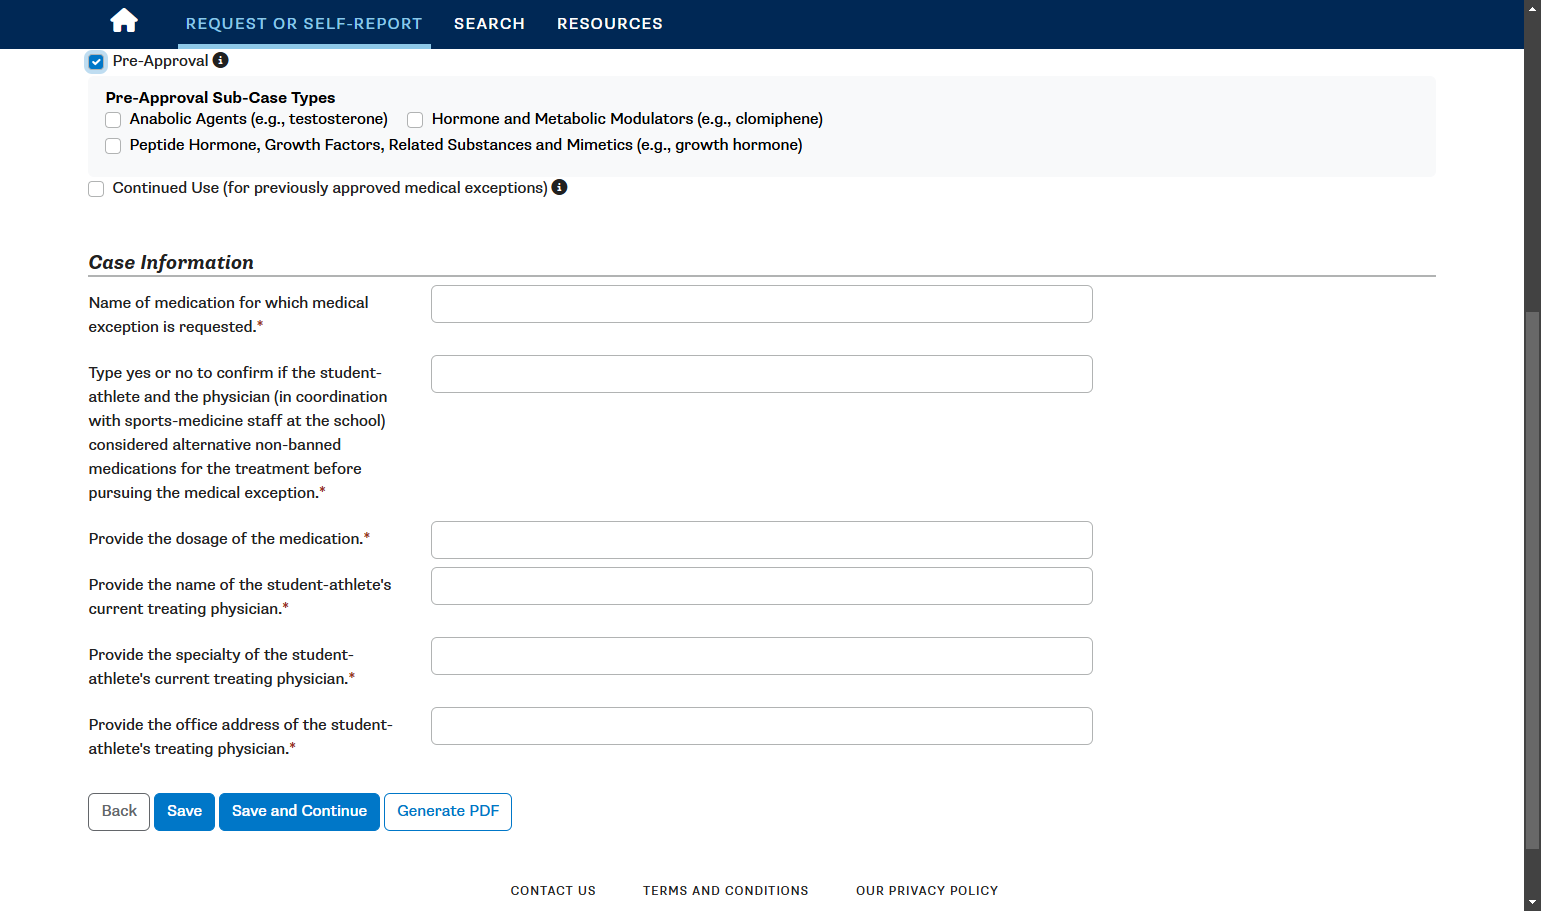The image size is (1541, 911).
Task: Generate PDF of the form
Action: point(448,812)
